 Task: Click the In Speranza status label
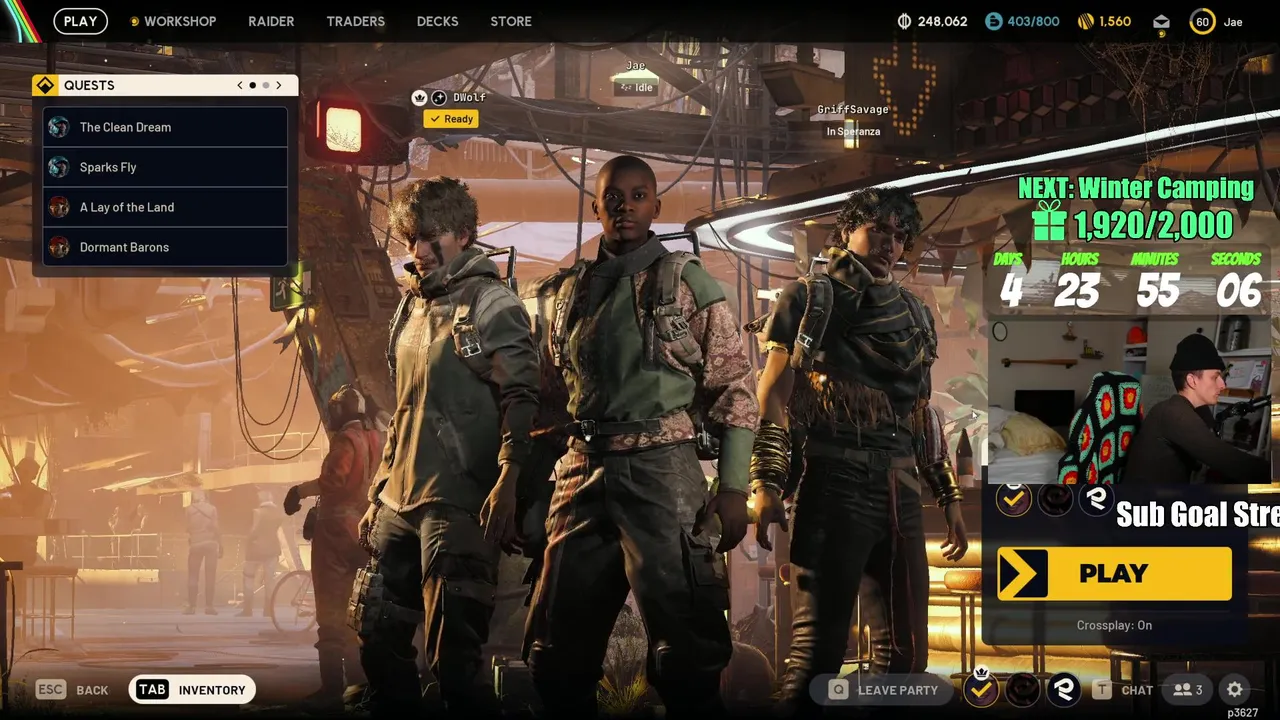point(853,131)
